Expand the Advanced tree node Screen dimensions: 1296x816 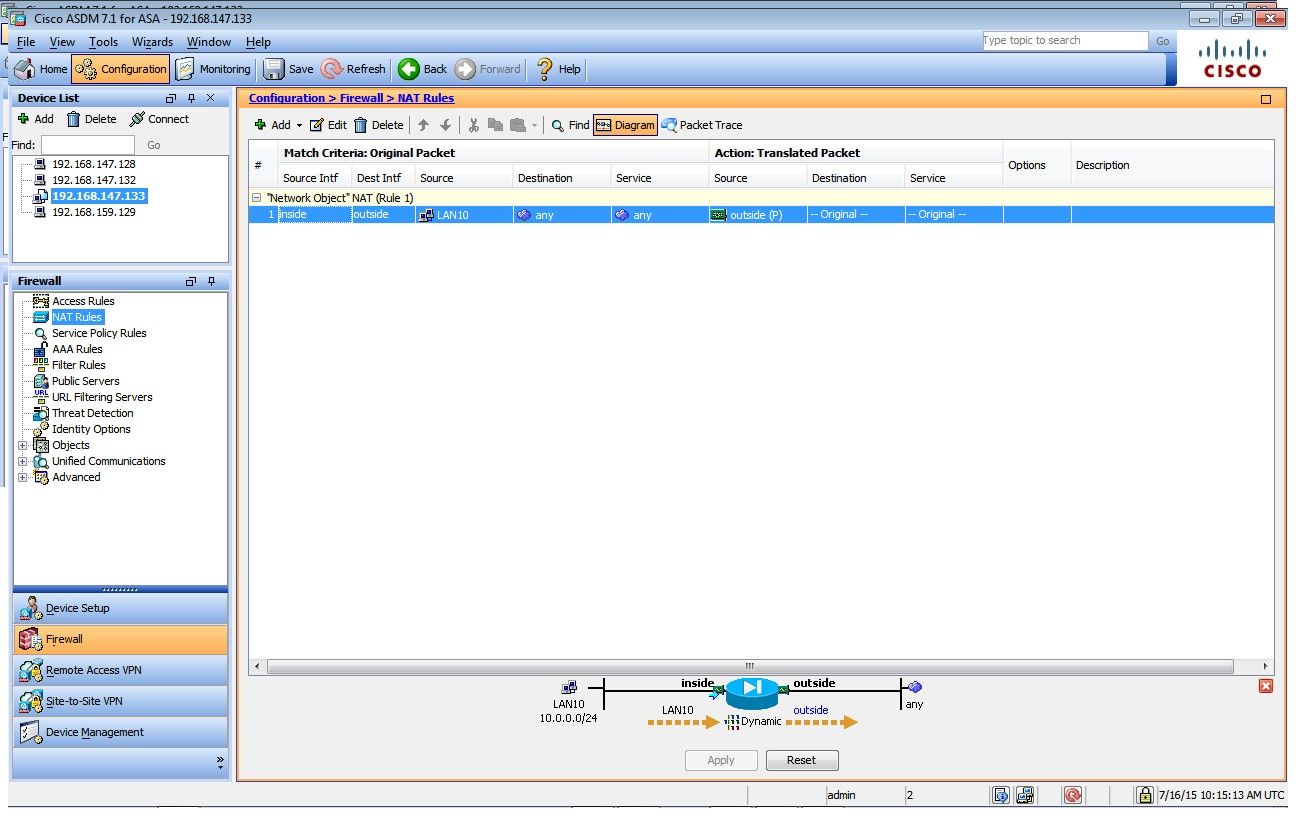[23, 477]
